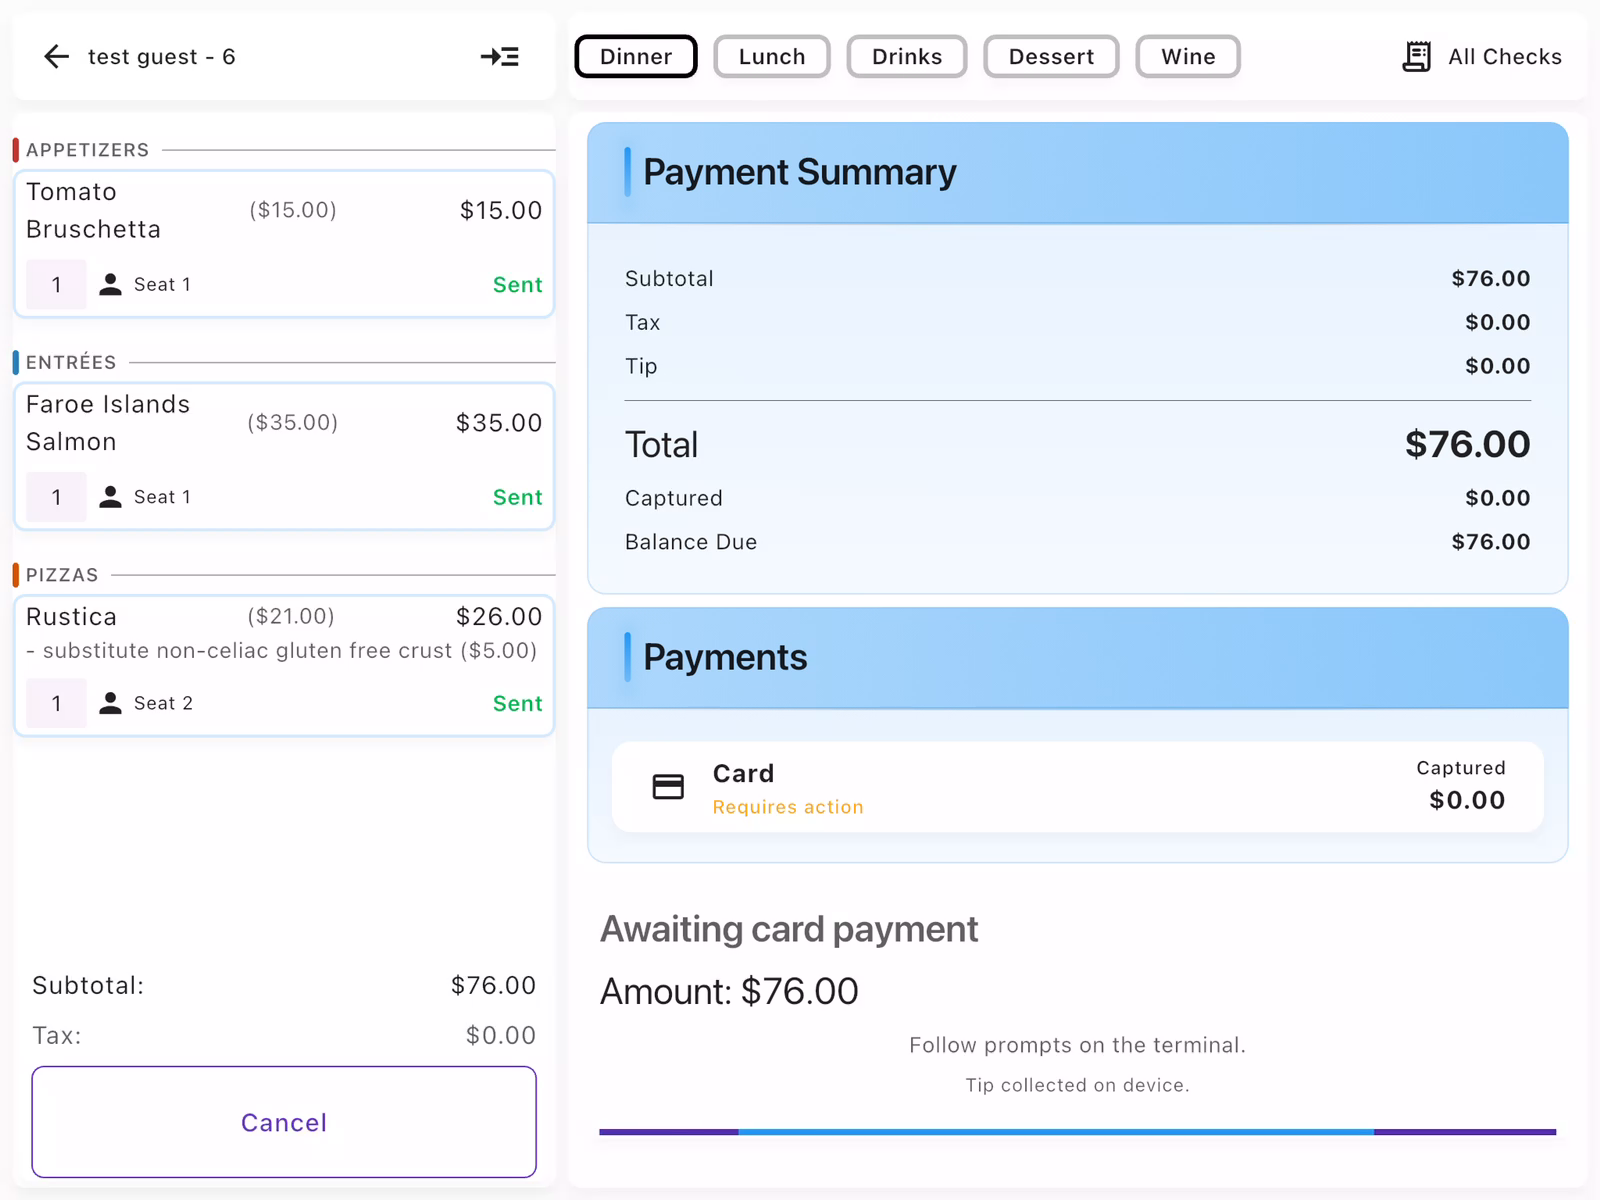
Task: Click the quantity chip on Rustica pizza
Action: pyautogui.click(x=56, y=703)
